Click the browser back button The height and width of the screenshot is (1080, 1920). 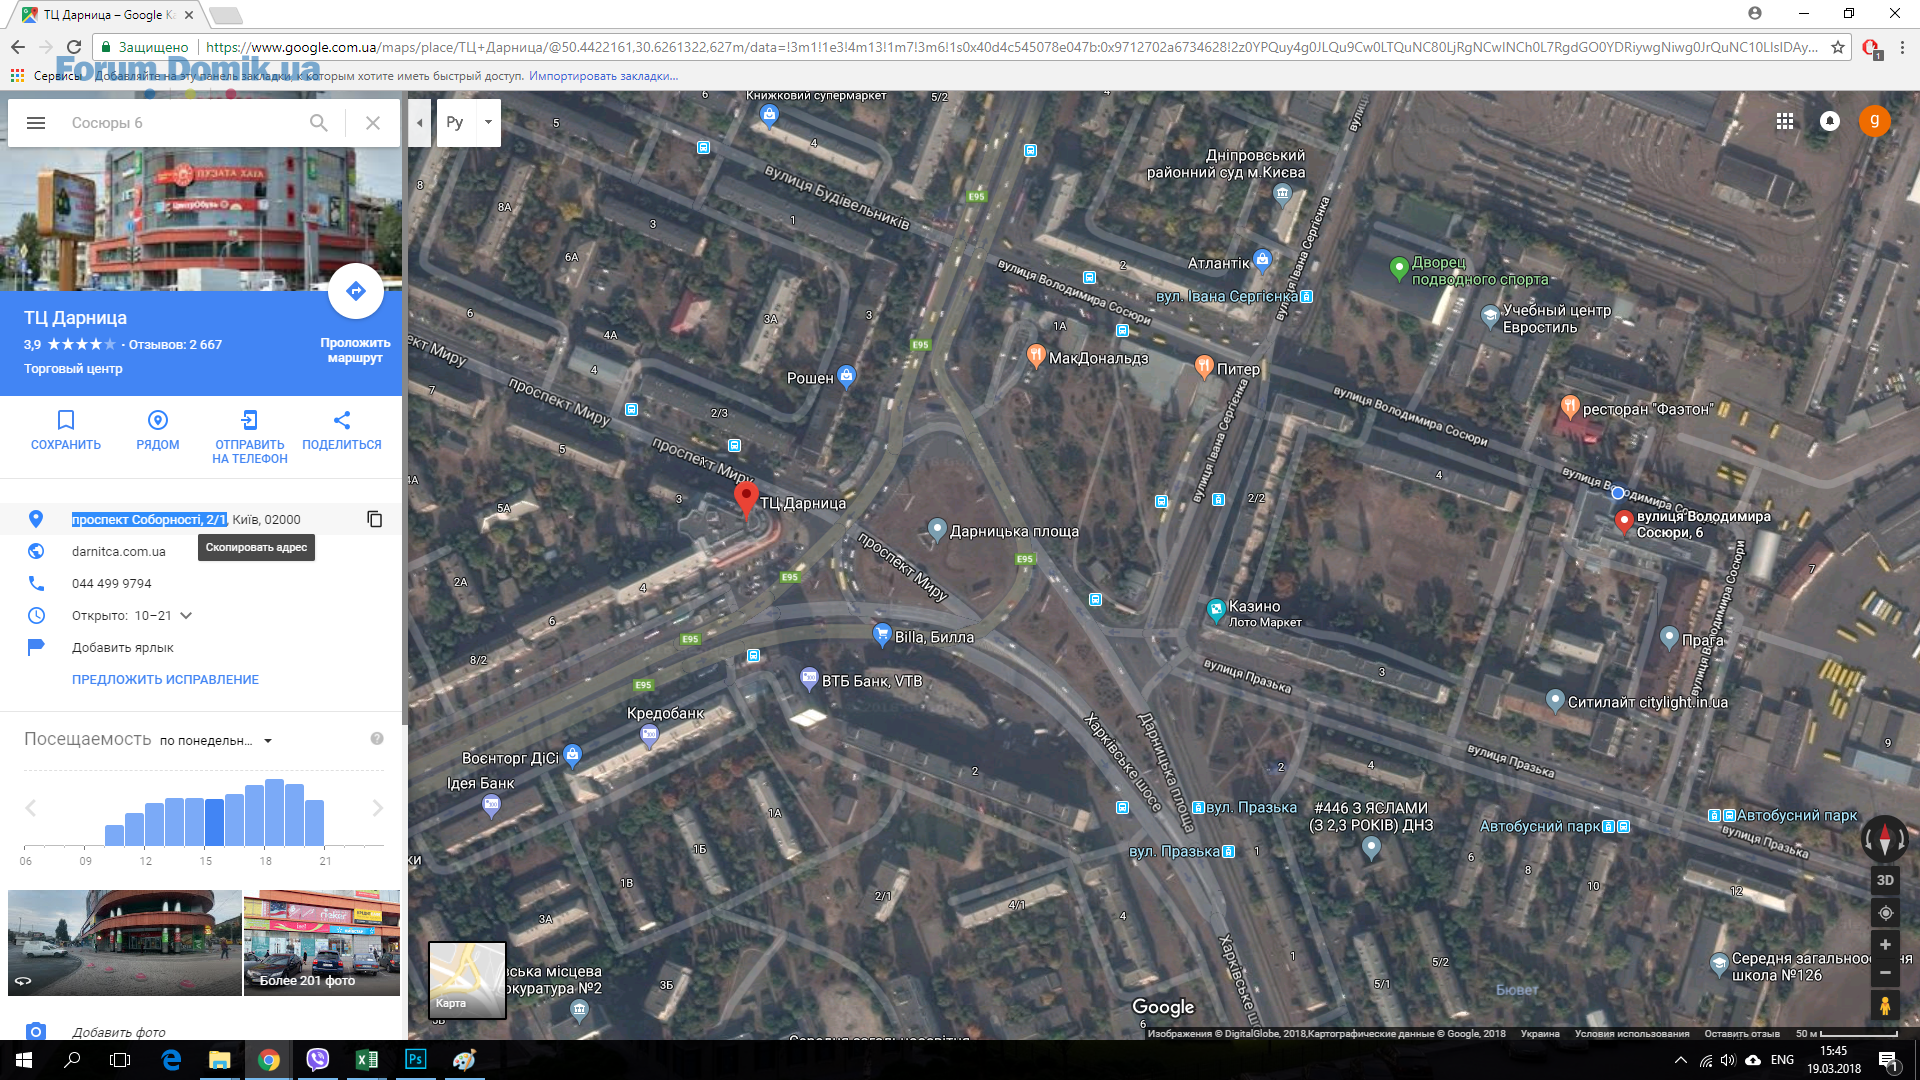tap(18, 47)
